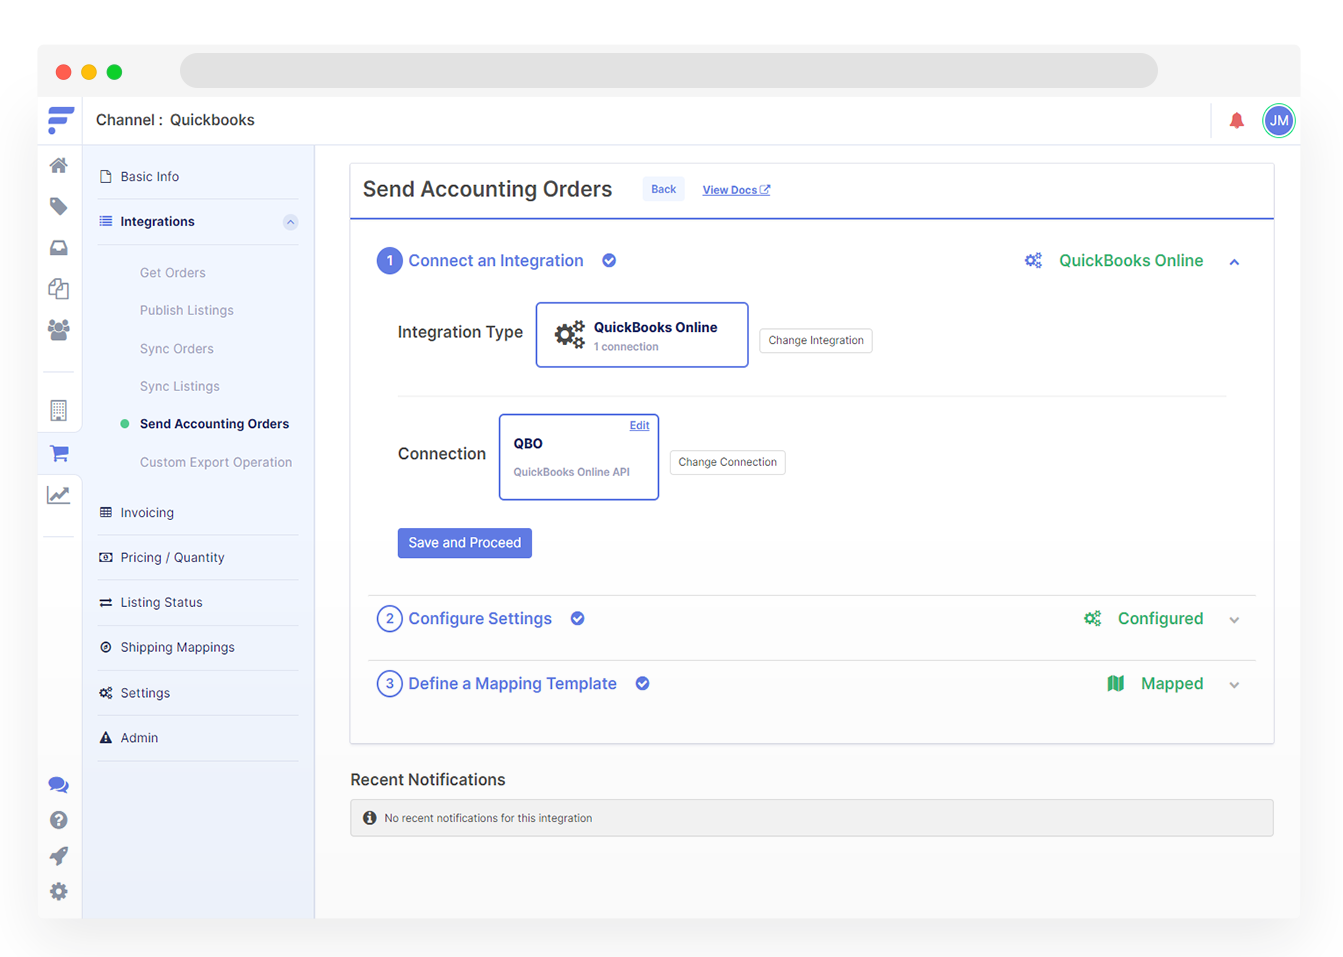Click the Mapped status label
This screenshot has height=957, width=1343.
pos(1172,684)
